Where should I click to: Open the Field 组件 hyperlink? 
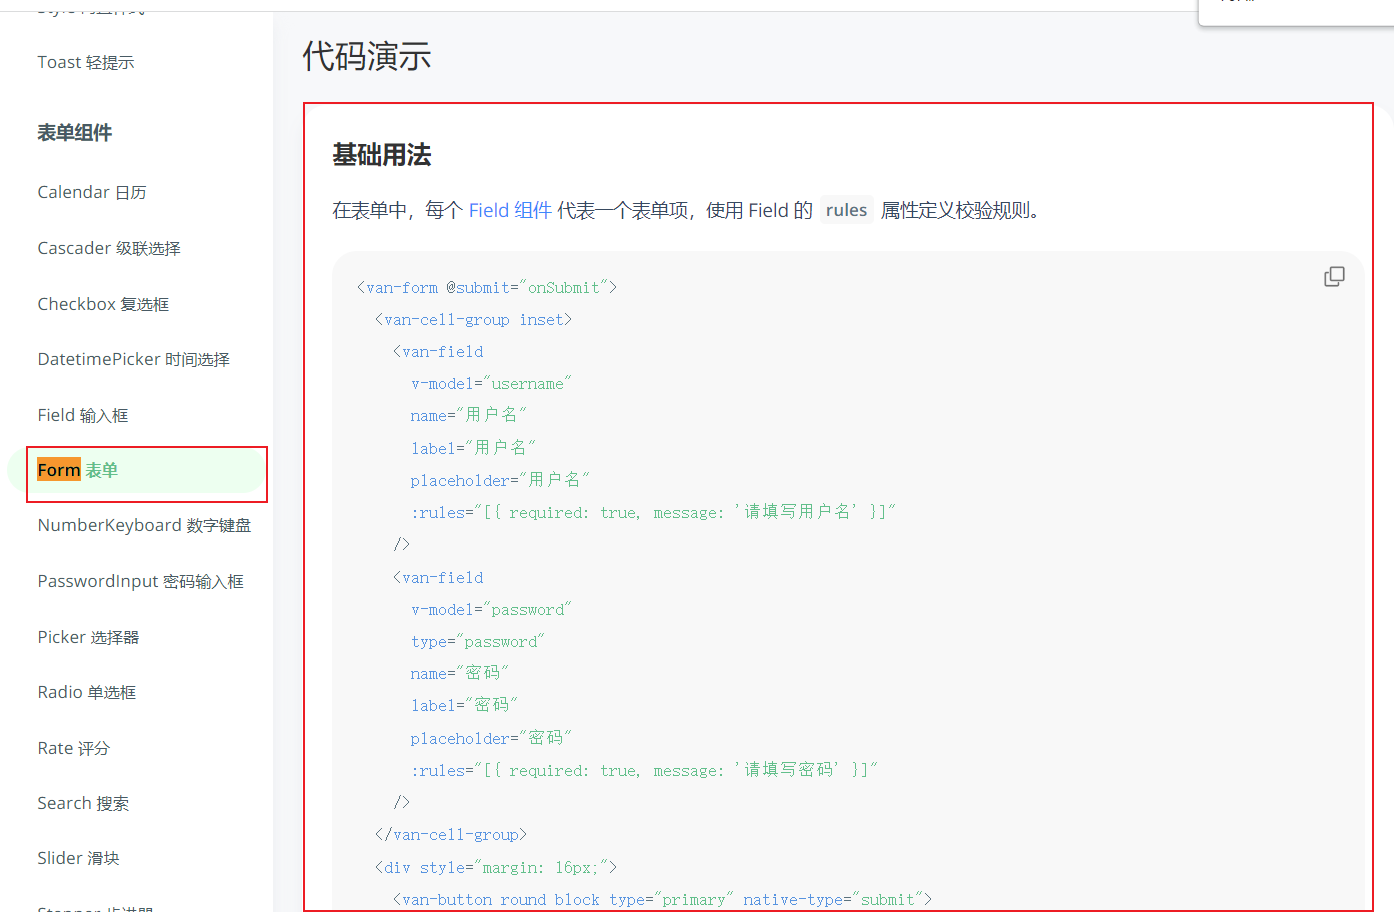[510, 210]
